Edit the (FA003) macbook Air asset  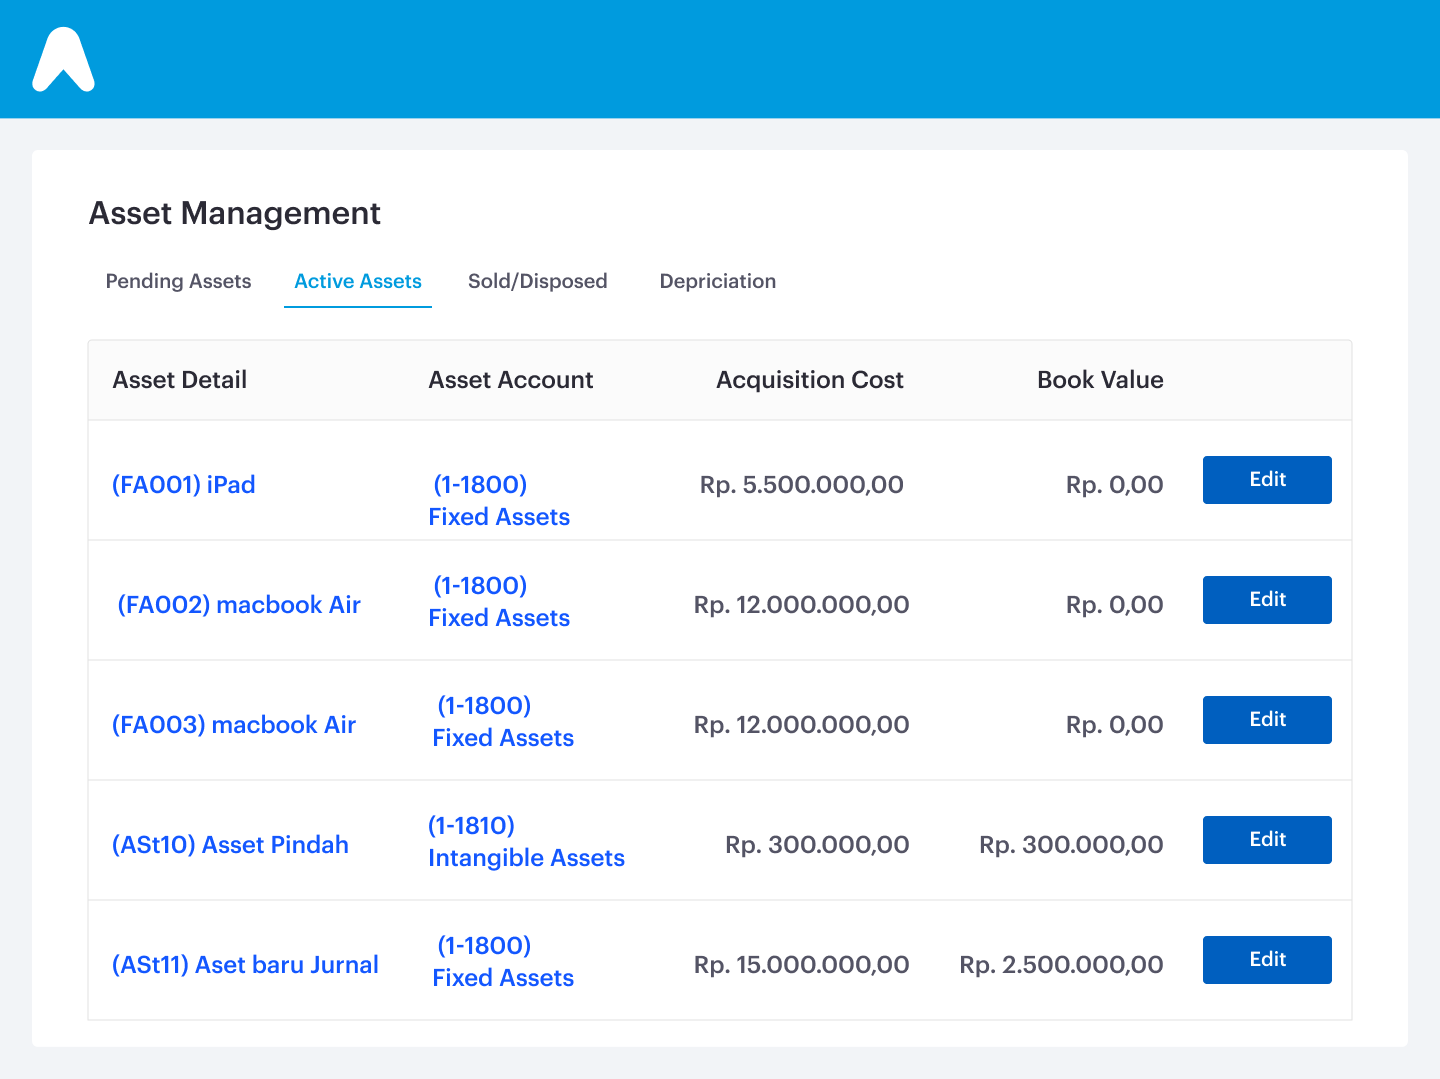point(1267,720)
